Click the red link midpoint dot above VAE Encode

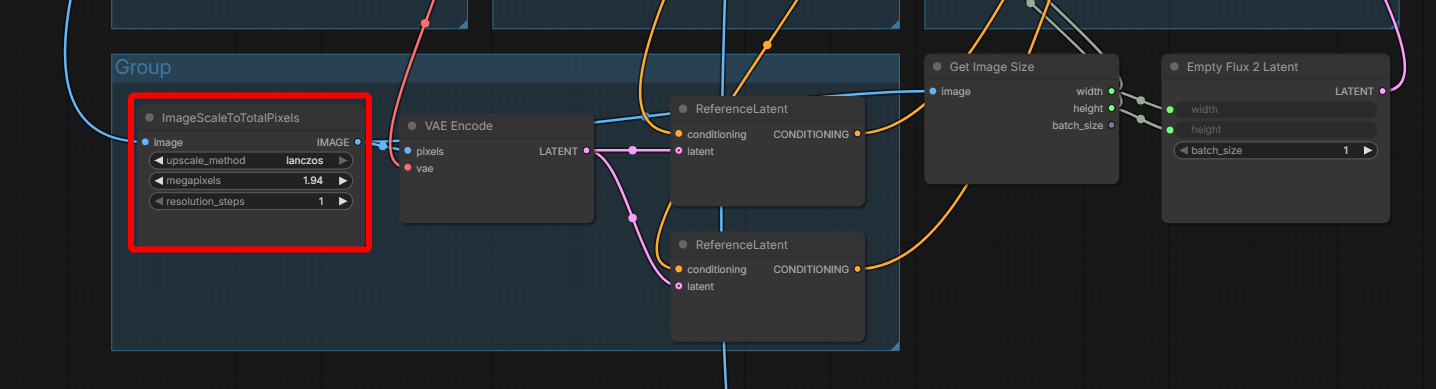pyautogui.click(x=425, y=22)
